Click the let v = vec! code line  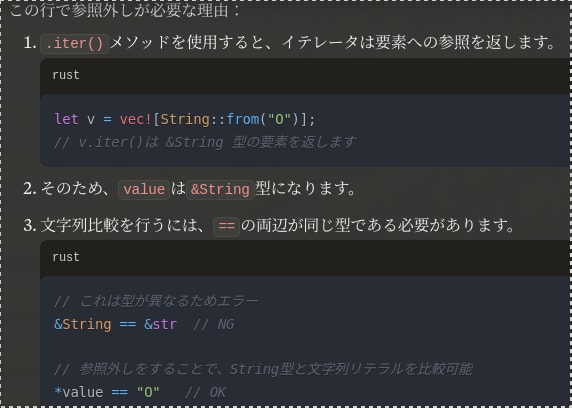pos(185,119)
